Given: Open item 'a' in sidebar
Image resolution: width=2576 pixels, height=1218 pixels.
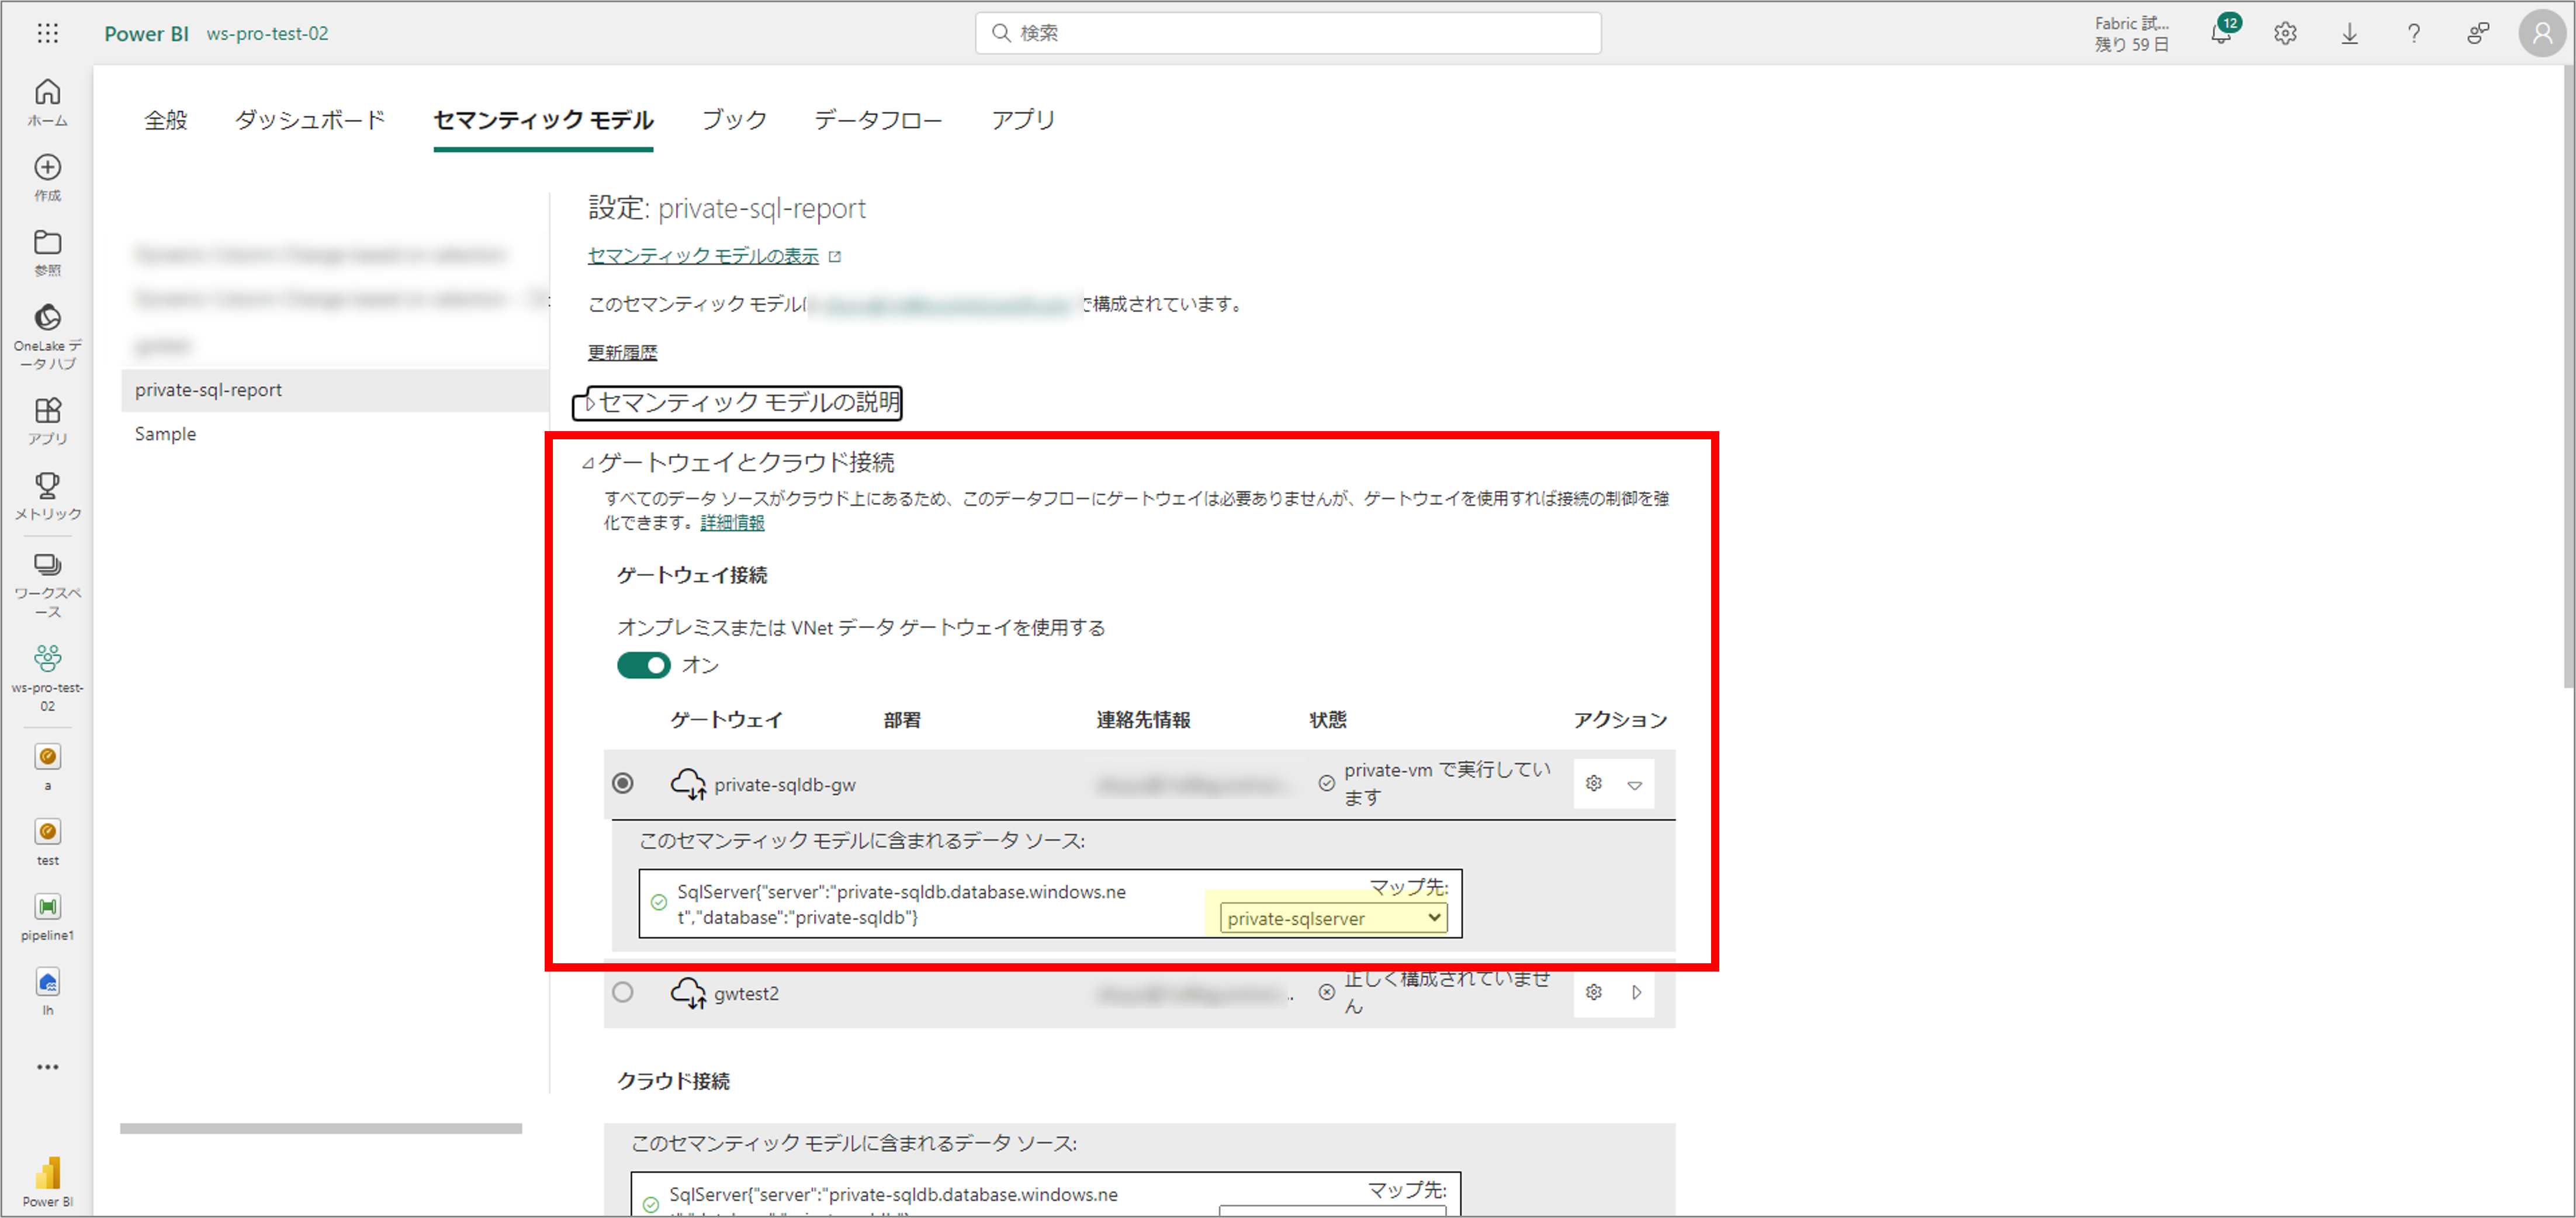Looking at the screenshot, I should [x=47, y=766].
